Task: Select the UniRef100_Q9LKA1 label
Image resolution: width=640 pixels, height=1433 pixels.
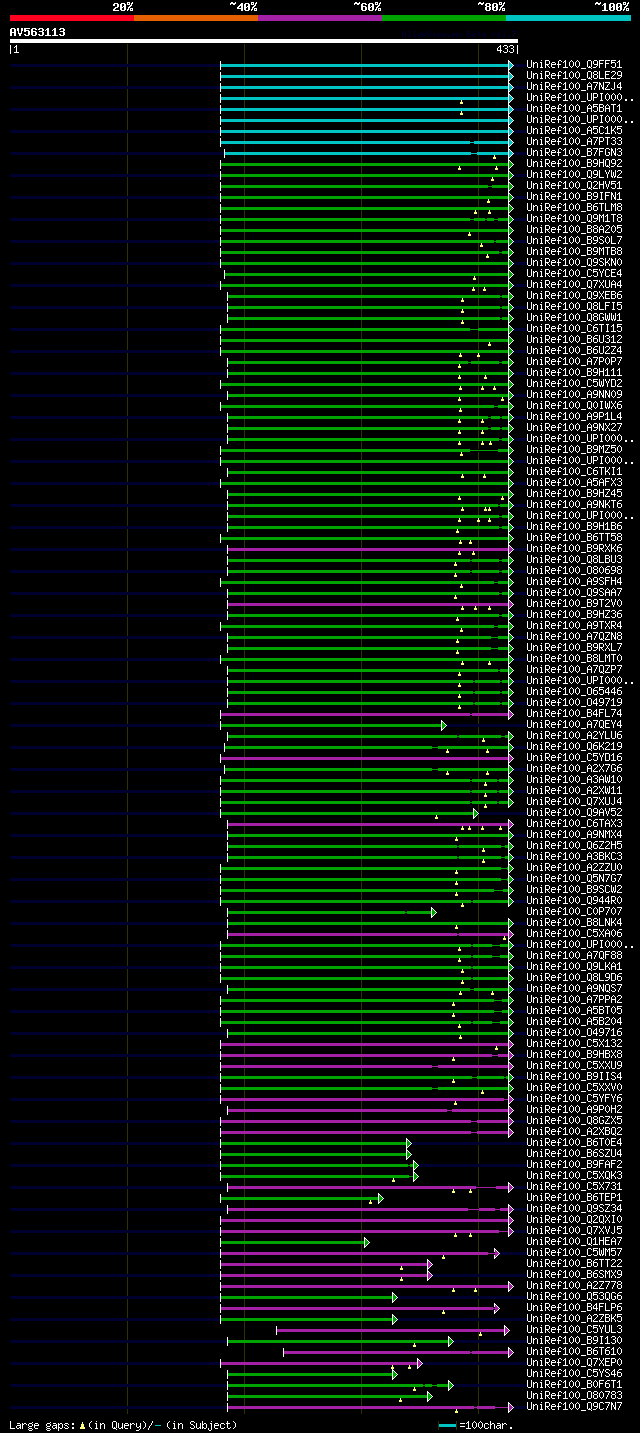Action: click(574, 966)
